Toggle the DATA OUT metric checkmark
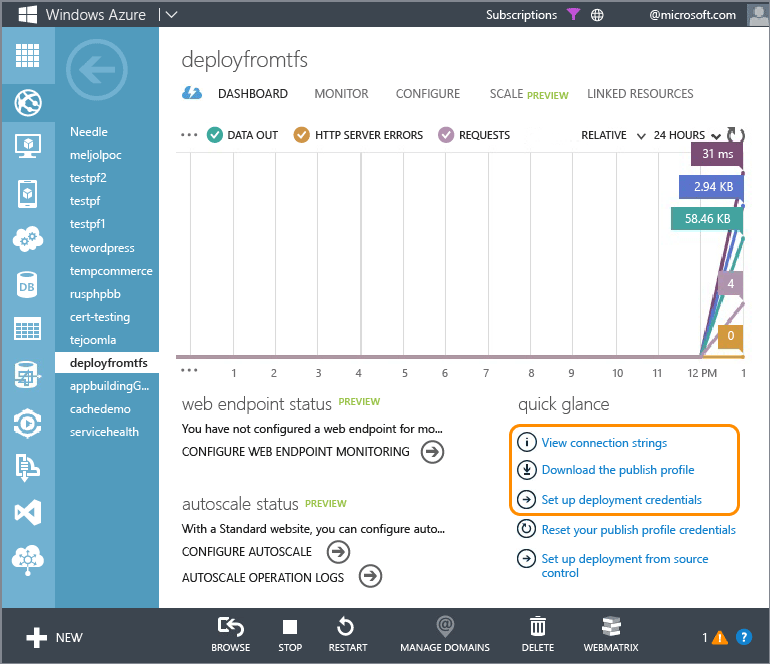 pos(215,135)
